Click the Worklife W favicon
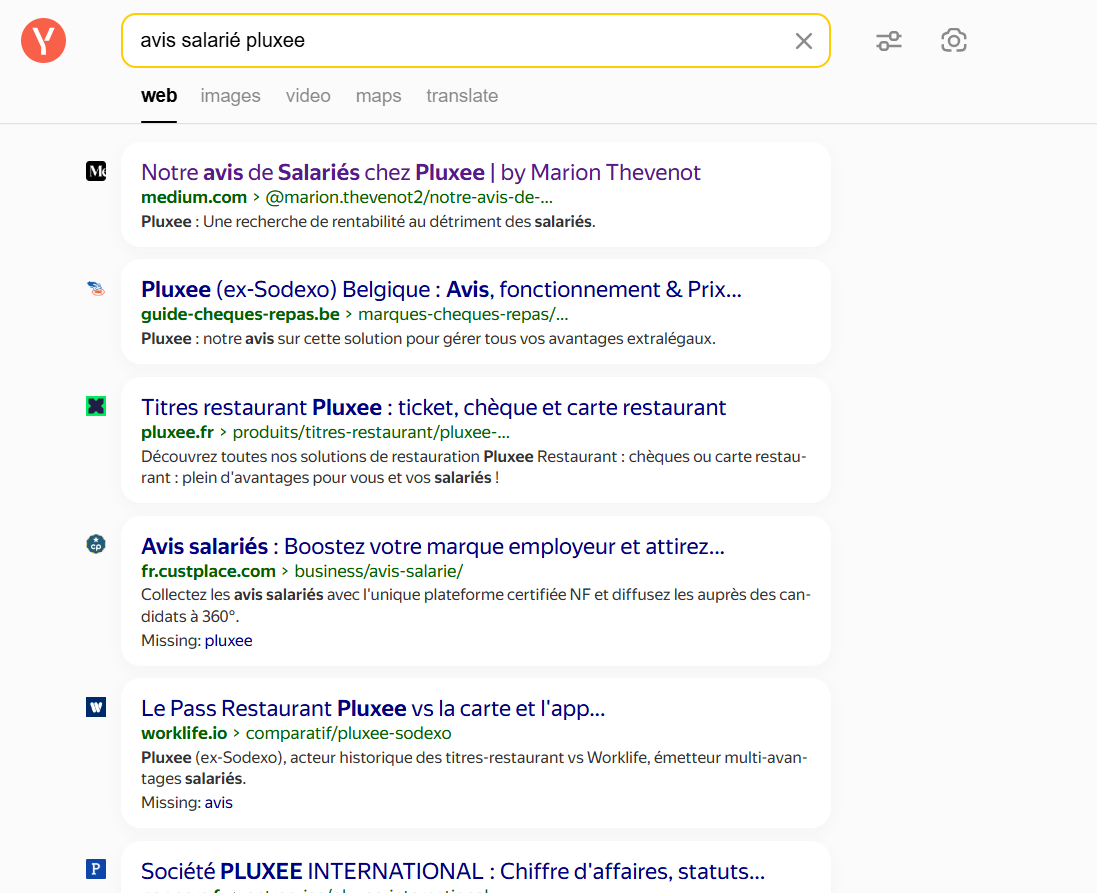This screenshot has height=893, width=1097. 96,707
